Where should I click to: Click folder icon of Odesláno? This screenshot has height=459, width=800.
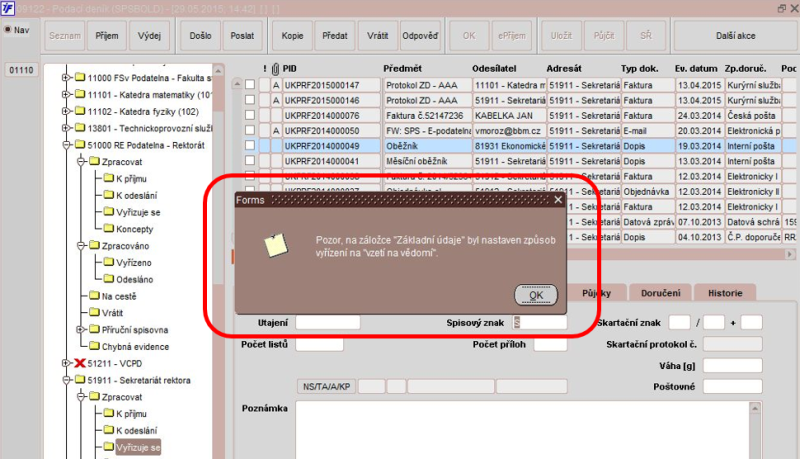click(x=109, y=278)
